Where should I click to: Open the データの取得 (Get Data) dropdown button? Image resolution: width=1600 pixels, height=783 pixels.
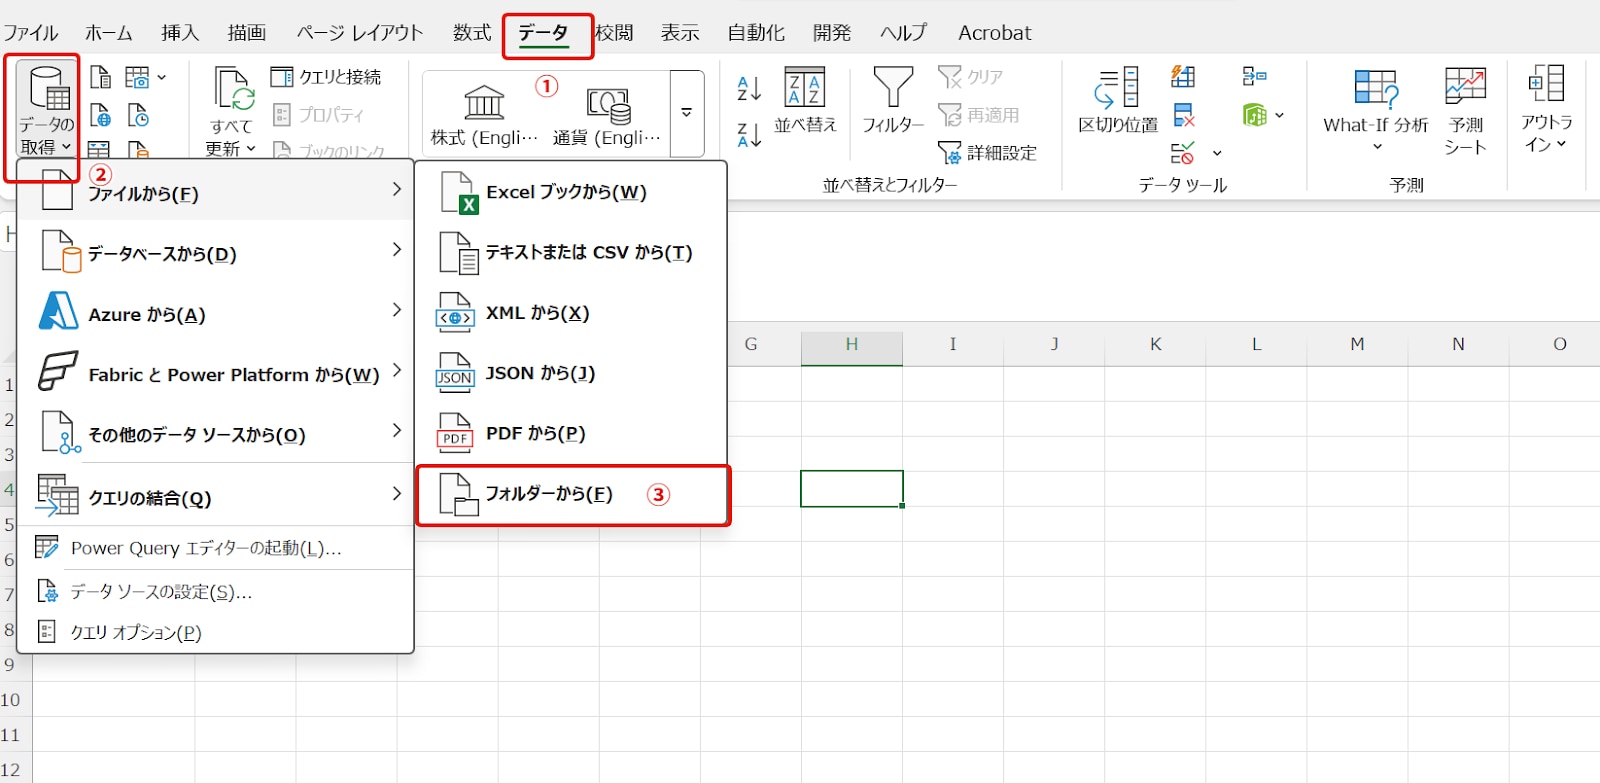pyautogui.click(x=46, y=110)
